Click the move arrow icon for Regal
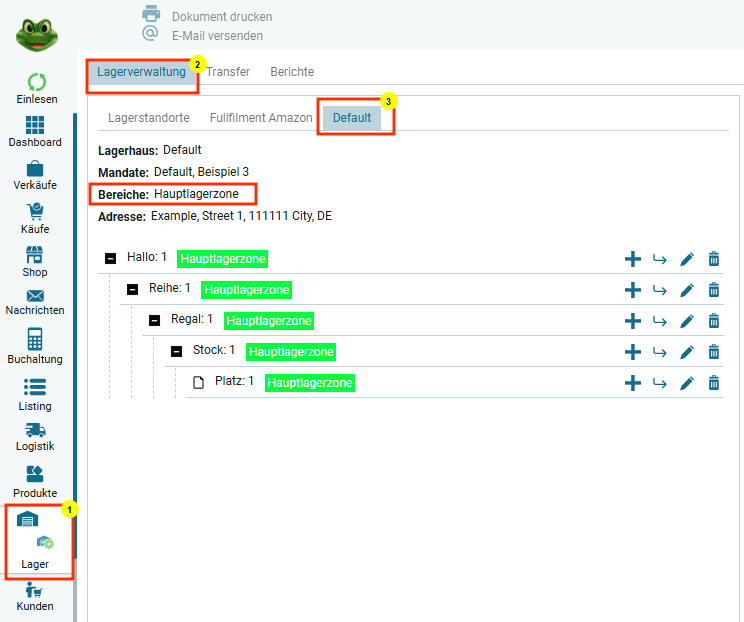 (x=659, y=321)
